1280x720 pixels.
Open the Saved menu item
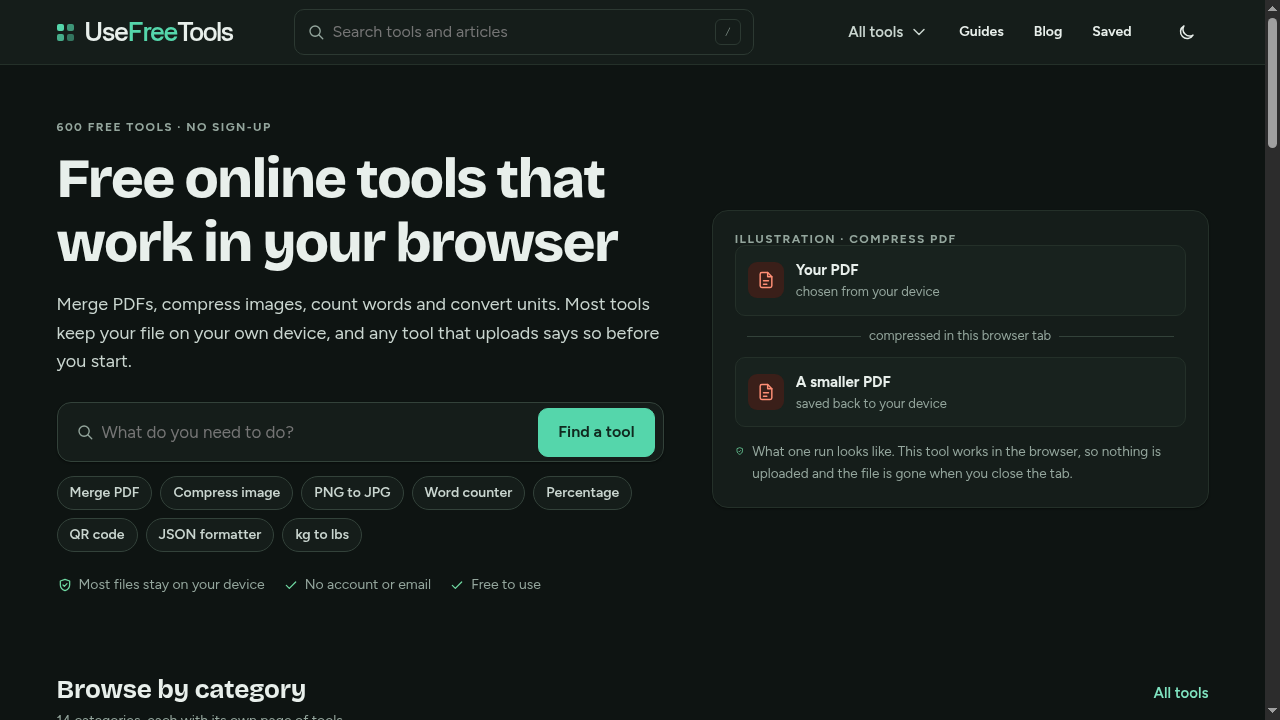click(x=1112, y=32)
